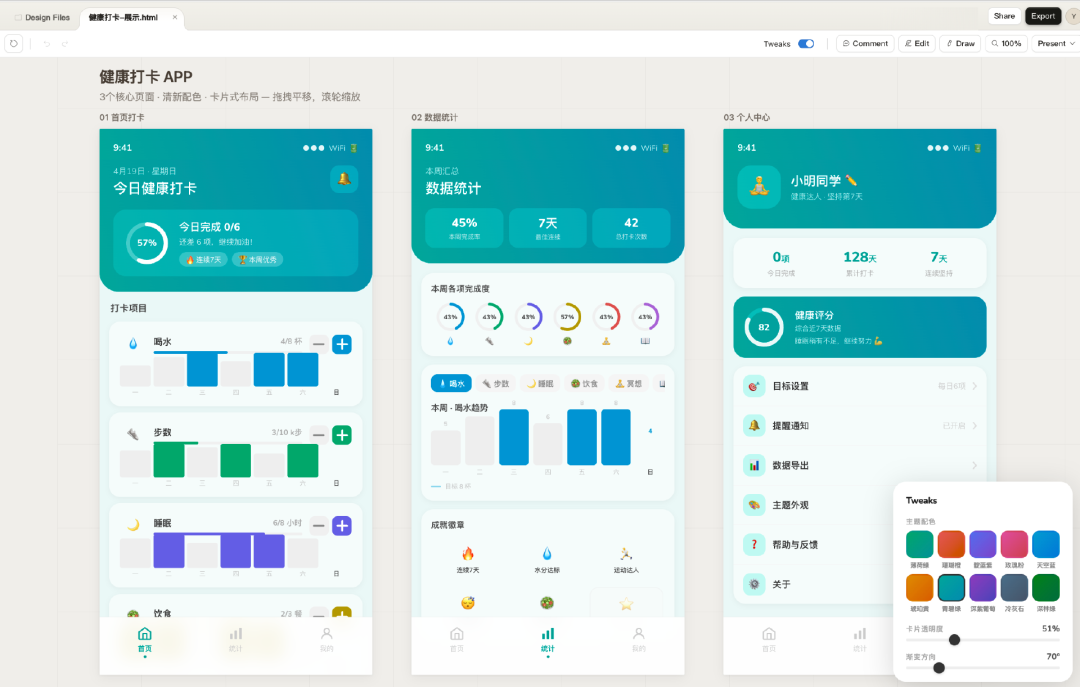Click the 100% zoom level control
Image resolution: width=1080 pixels, height=687 pixels.
tap(1006, 44)
